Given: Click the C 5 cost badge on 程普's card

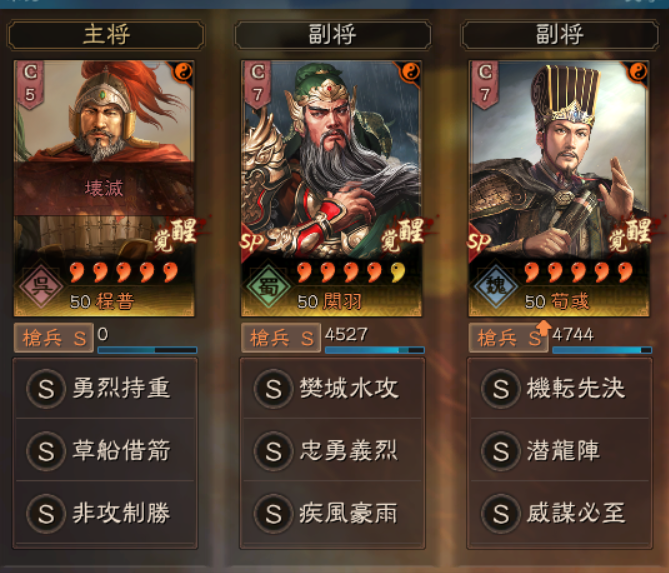Looking at the screenshot, I should pyautogui.click(x=30, y=84).
